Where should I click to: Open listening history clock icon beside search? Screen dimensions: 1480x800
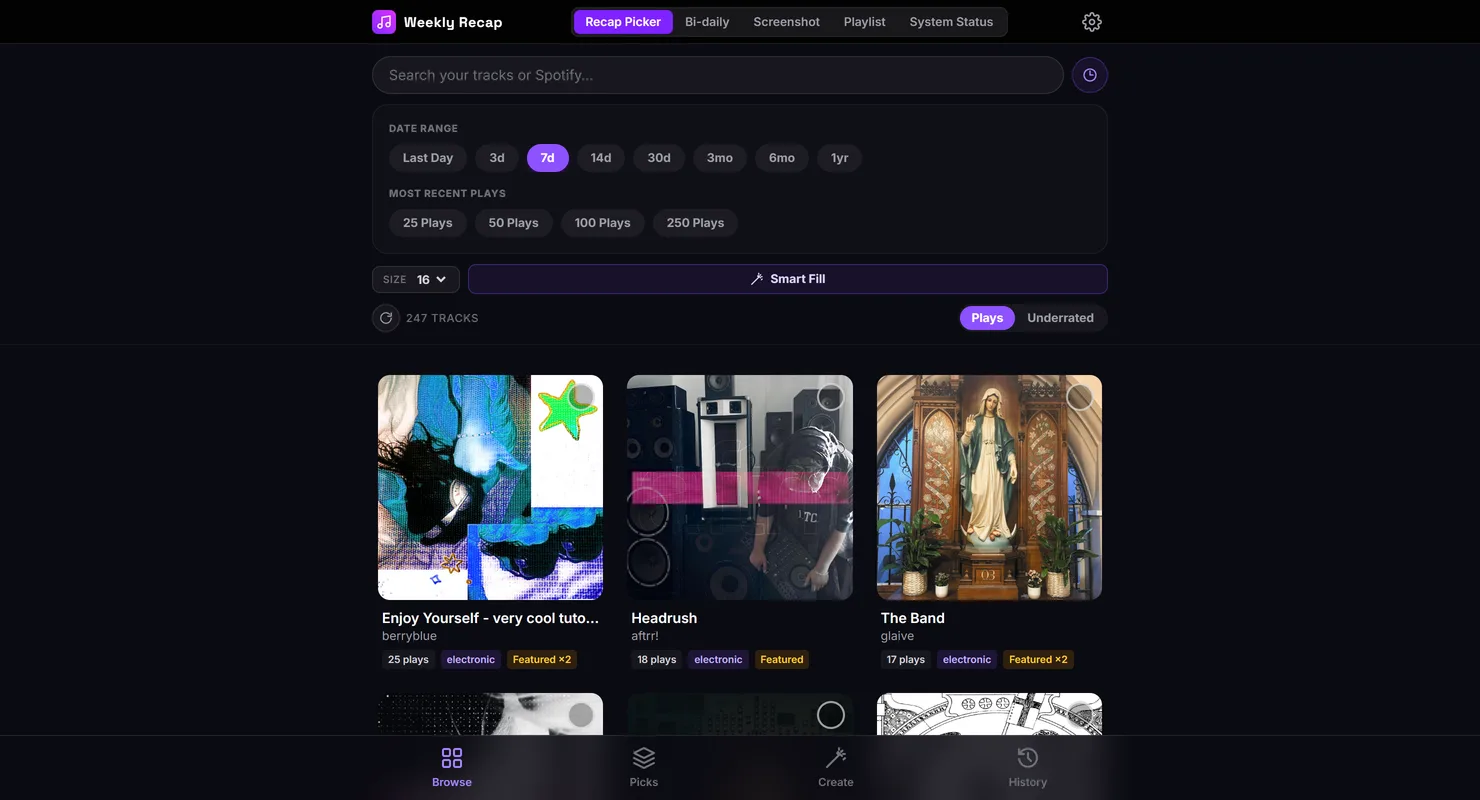1090,75
